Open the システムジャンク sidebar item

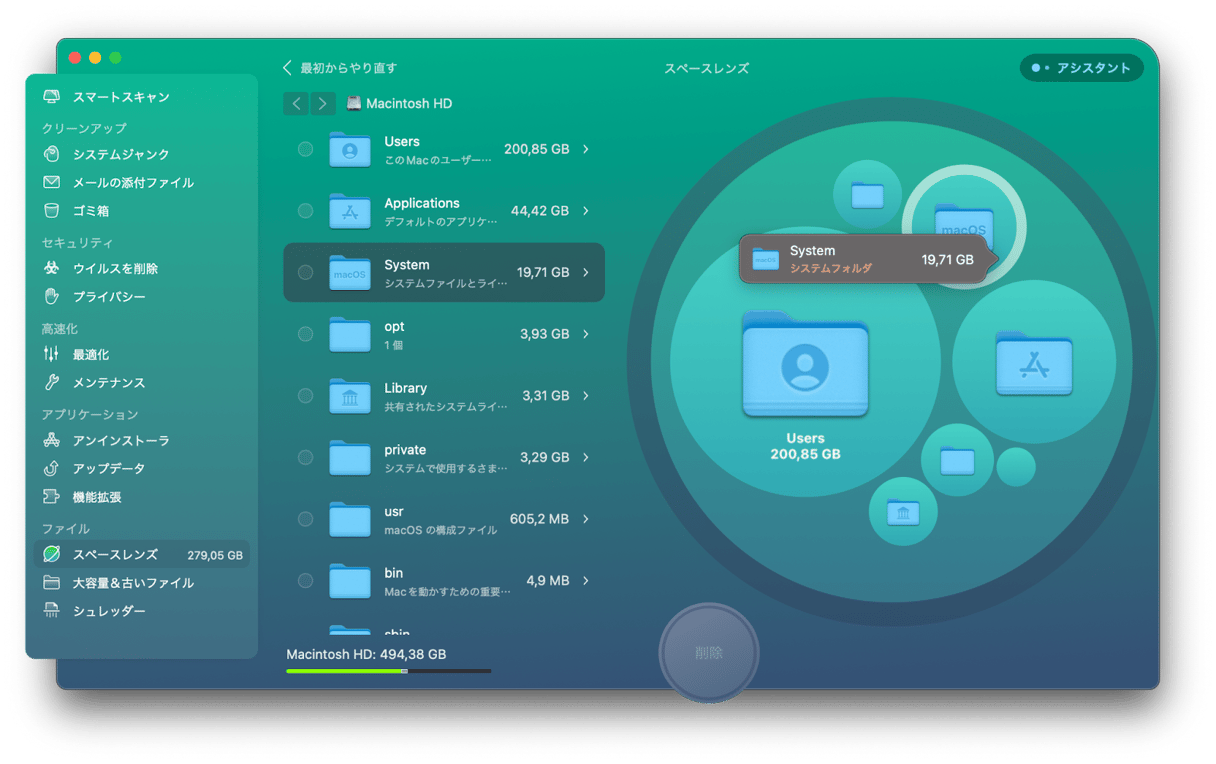(141, 154)
